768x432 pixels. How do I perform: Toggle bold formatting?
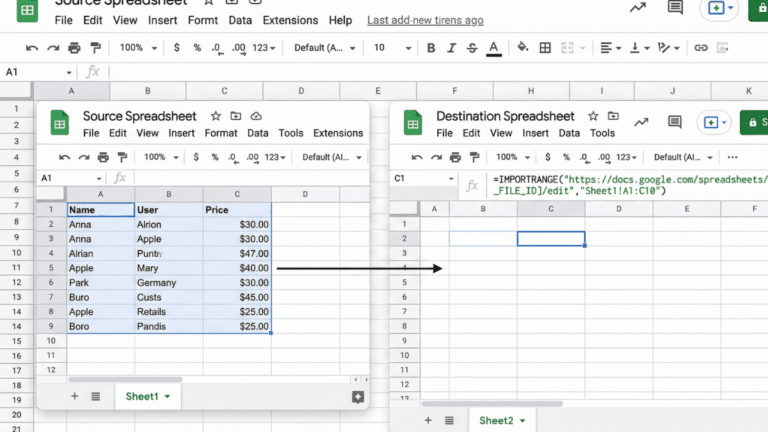[431, 48]
